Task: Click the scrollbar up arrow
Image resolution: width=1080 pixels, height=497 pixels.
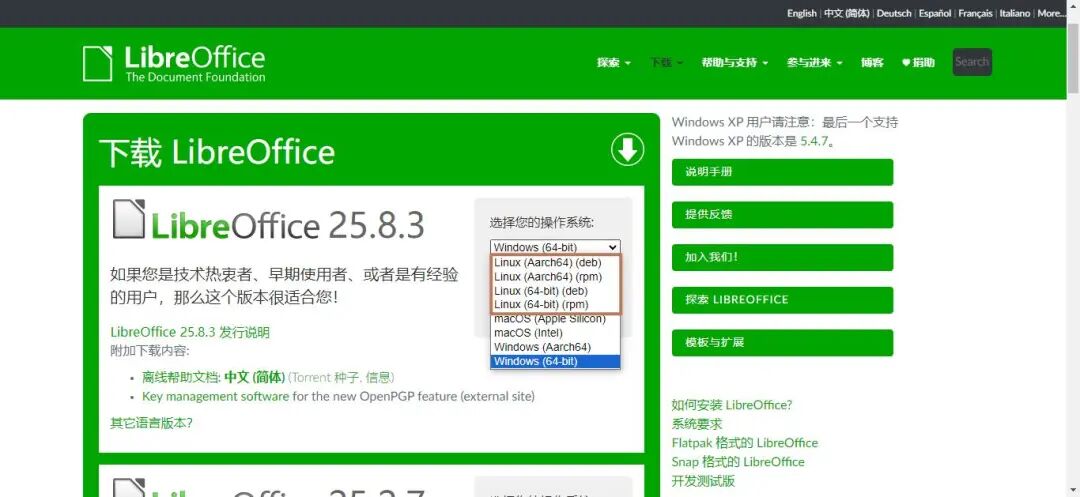Action: point(1072,6)
